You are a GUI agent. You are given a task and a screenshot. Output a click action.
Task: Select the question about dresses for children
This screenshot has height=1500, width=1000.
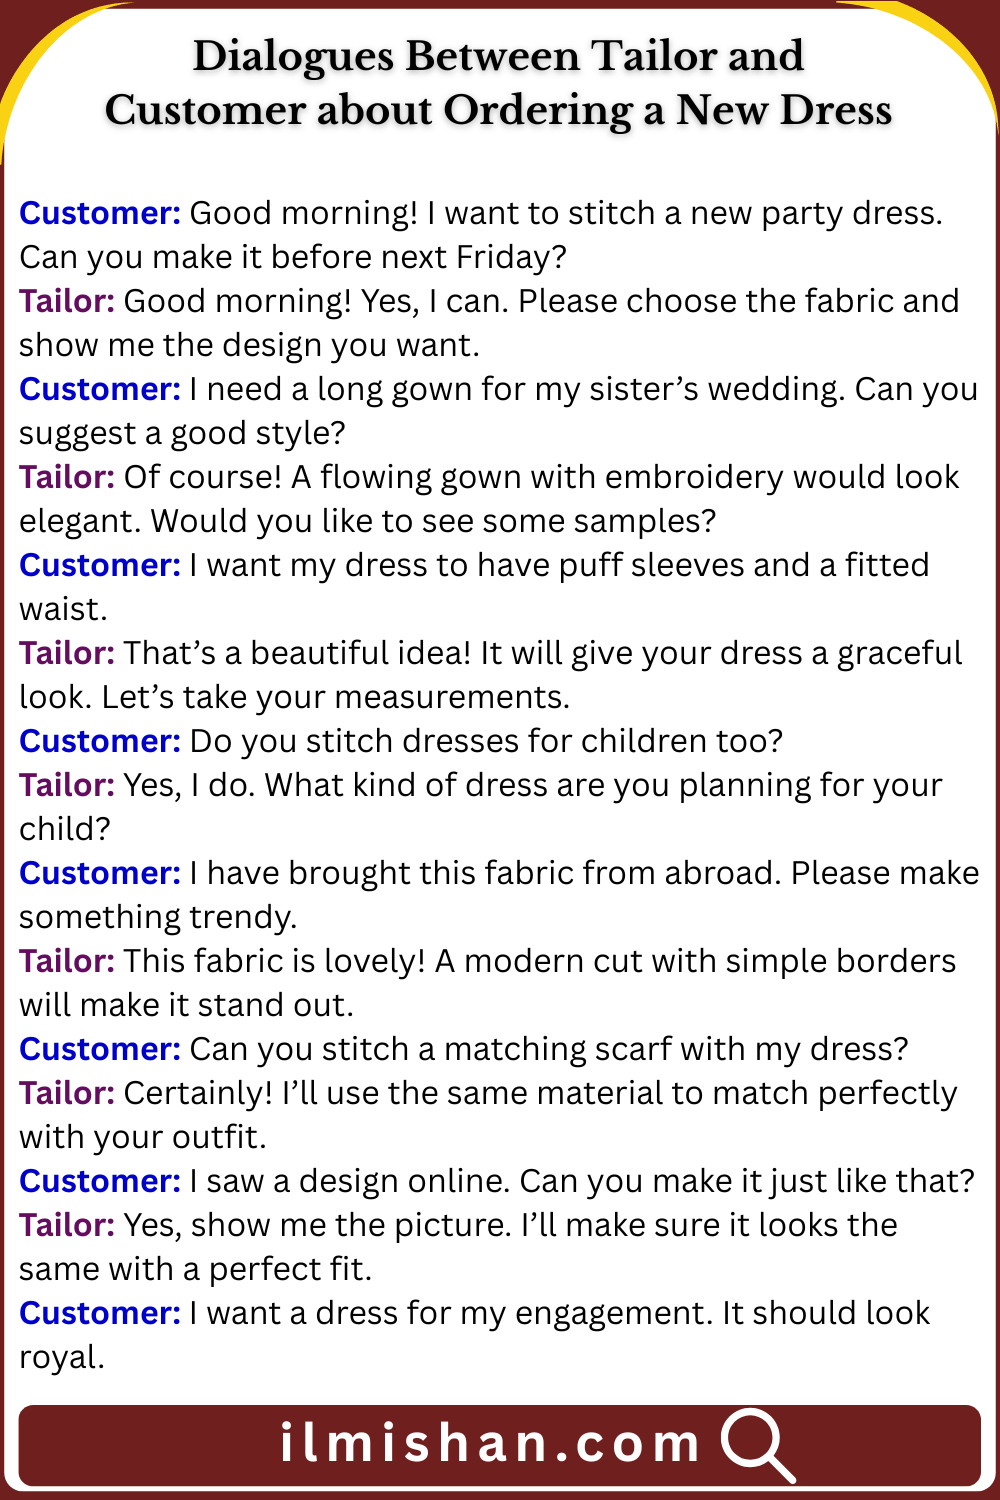click(x=486, y=741)
